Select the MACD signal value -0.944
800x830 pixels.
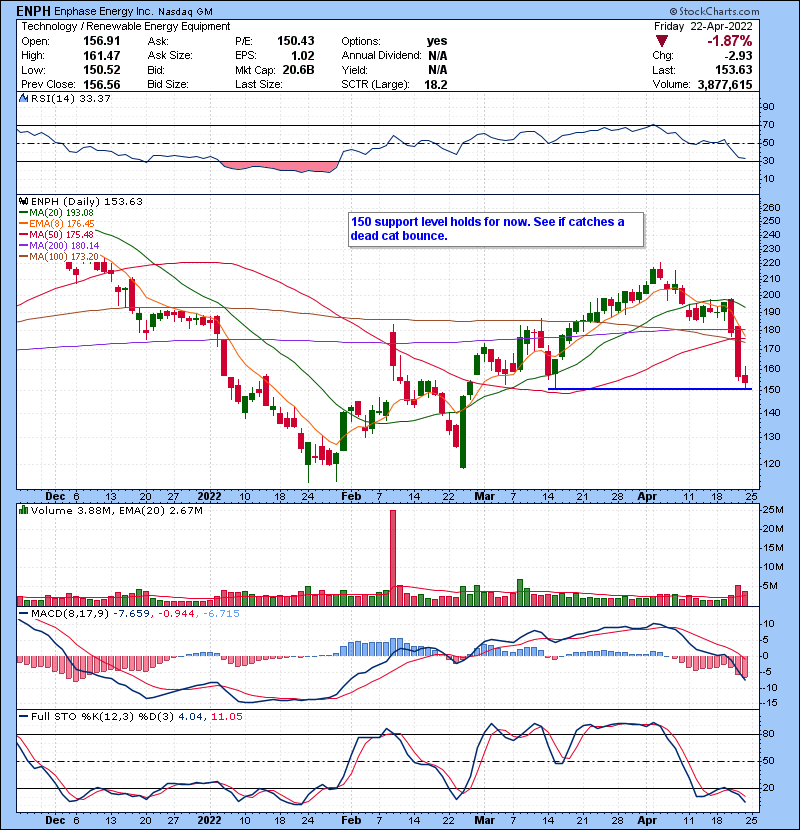176,614
